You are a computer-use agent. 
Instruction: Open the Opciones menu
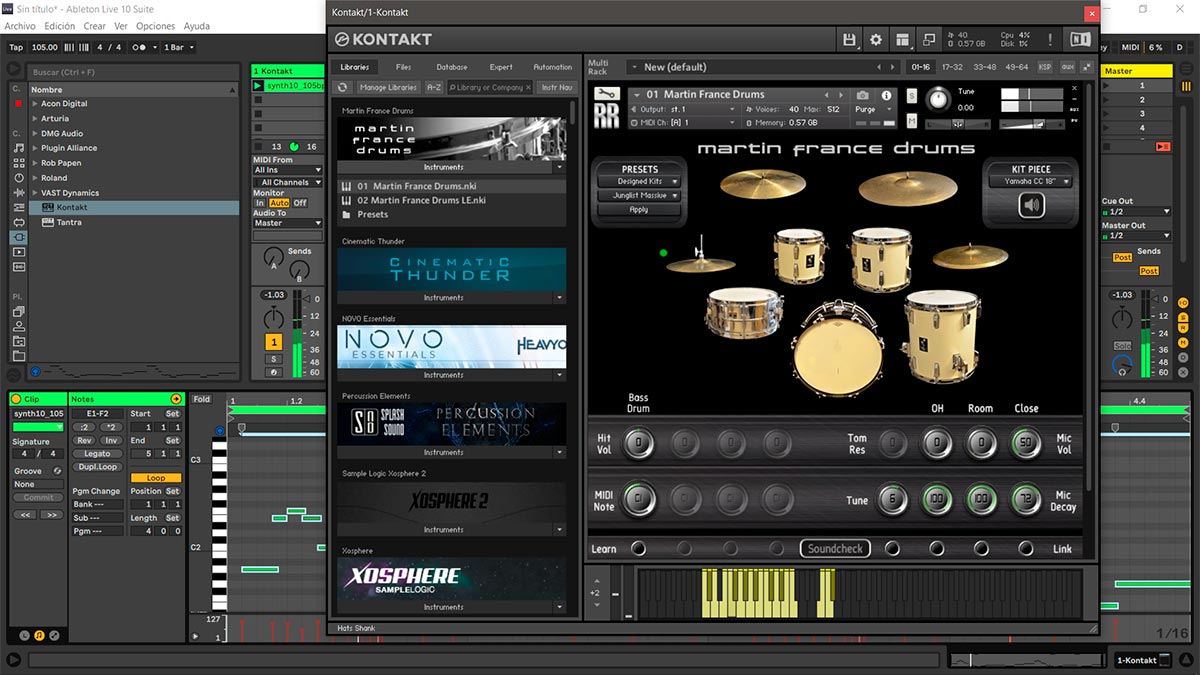click(155, 26)
